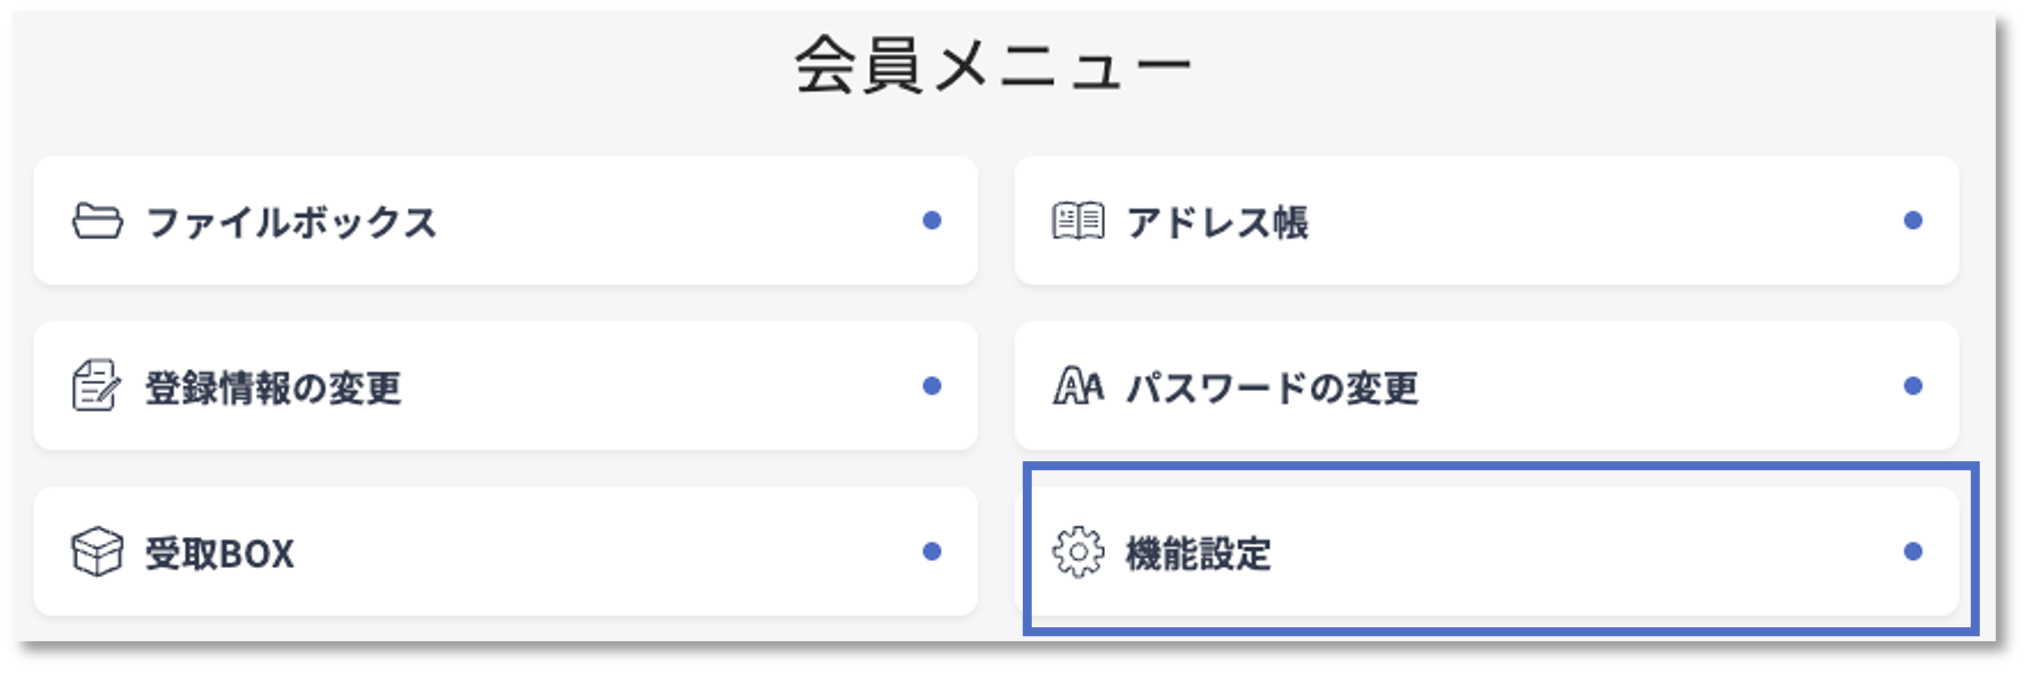Click the blue indicator dot next to パスワードの変更
The width and height of the screenshot is (2025, 673).
[x=1913, y=387]
